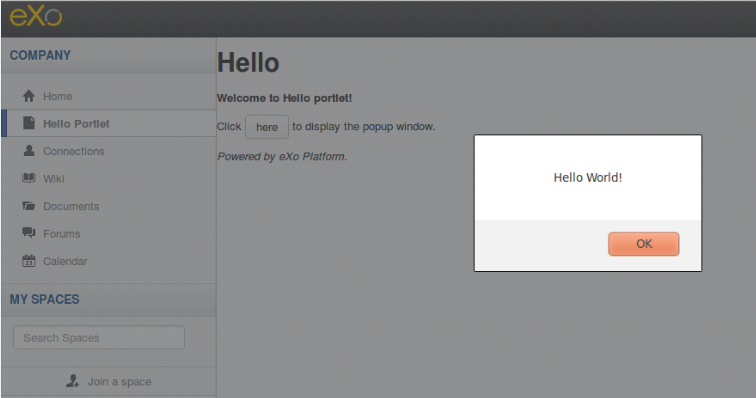Click 'to display the popup window.' text
The width and height of the screenshot is (756, 398).
pos(364,127)
